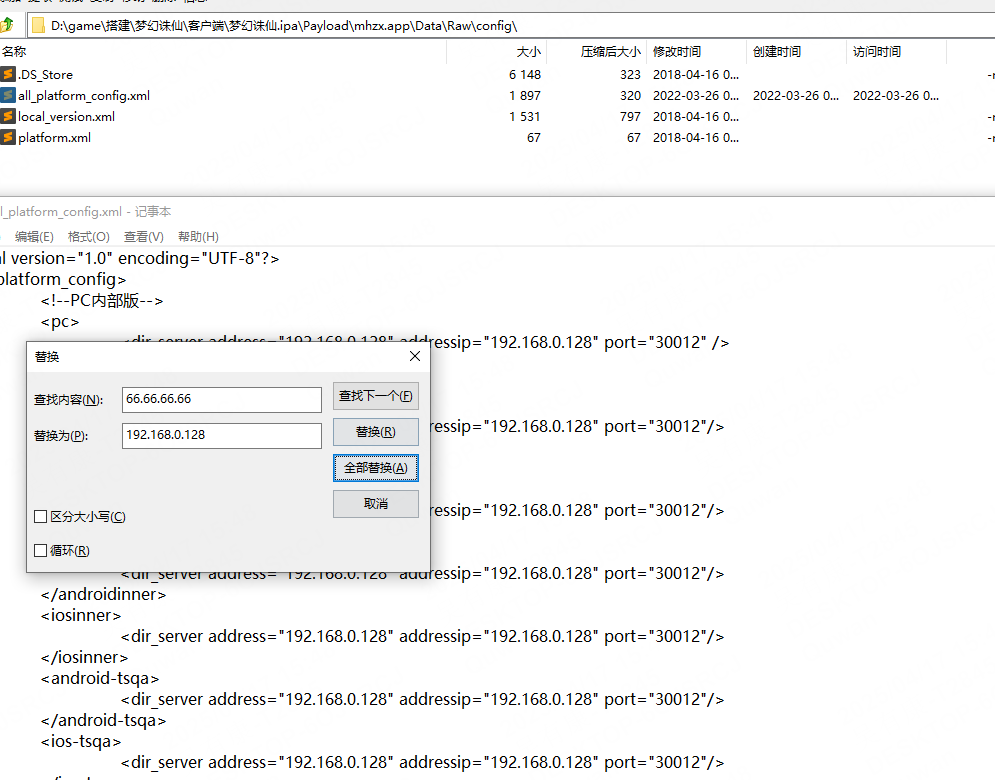Open the 查看(V) menu

[143, 237]
